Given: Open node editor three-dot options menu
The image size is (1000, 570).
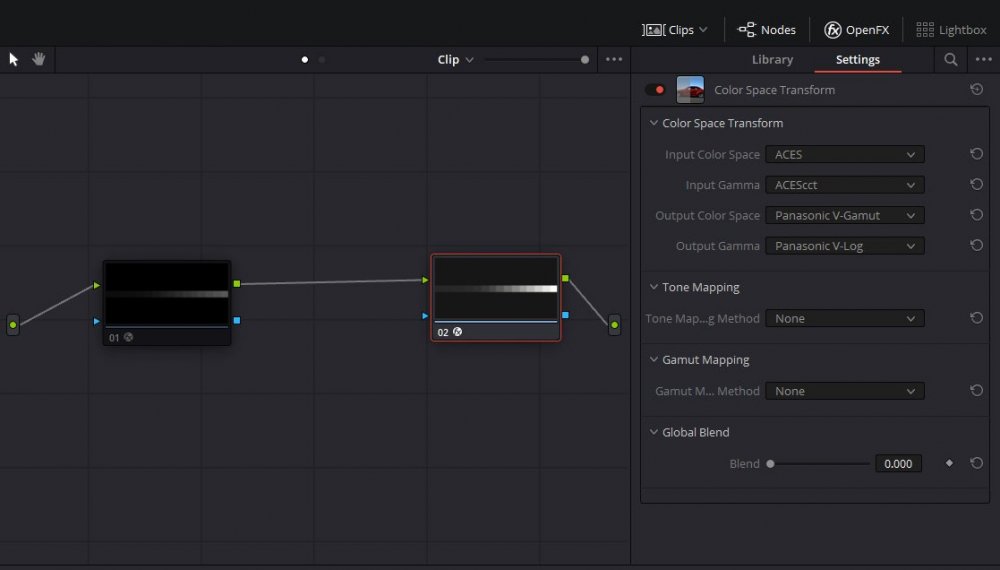Looking at the screenshot, I should tap(614, 60).
